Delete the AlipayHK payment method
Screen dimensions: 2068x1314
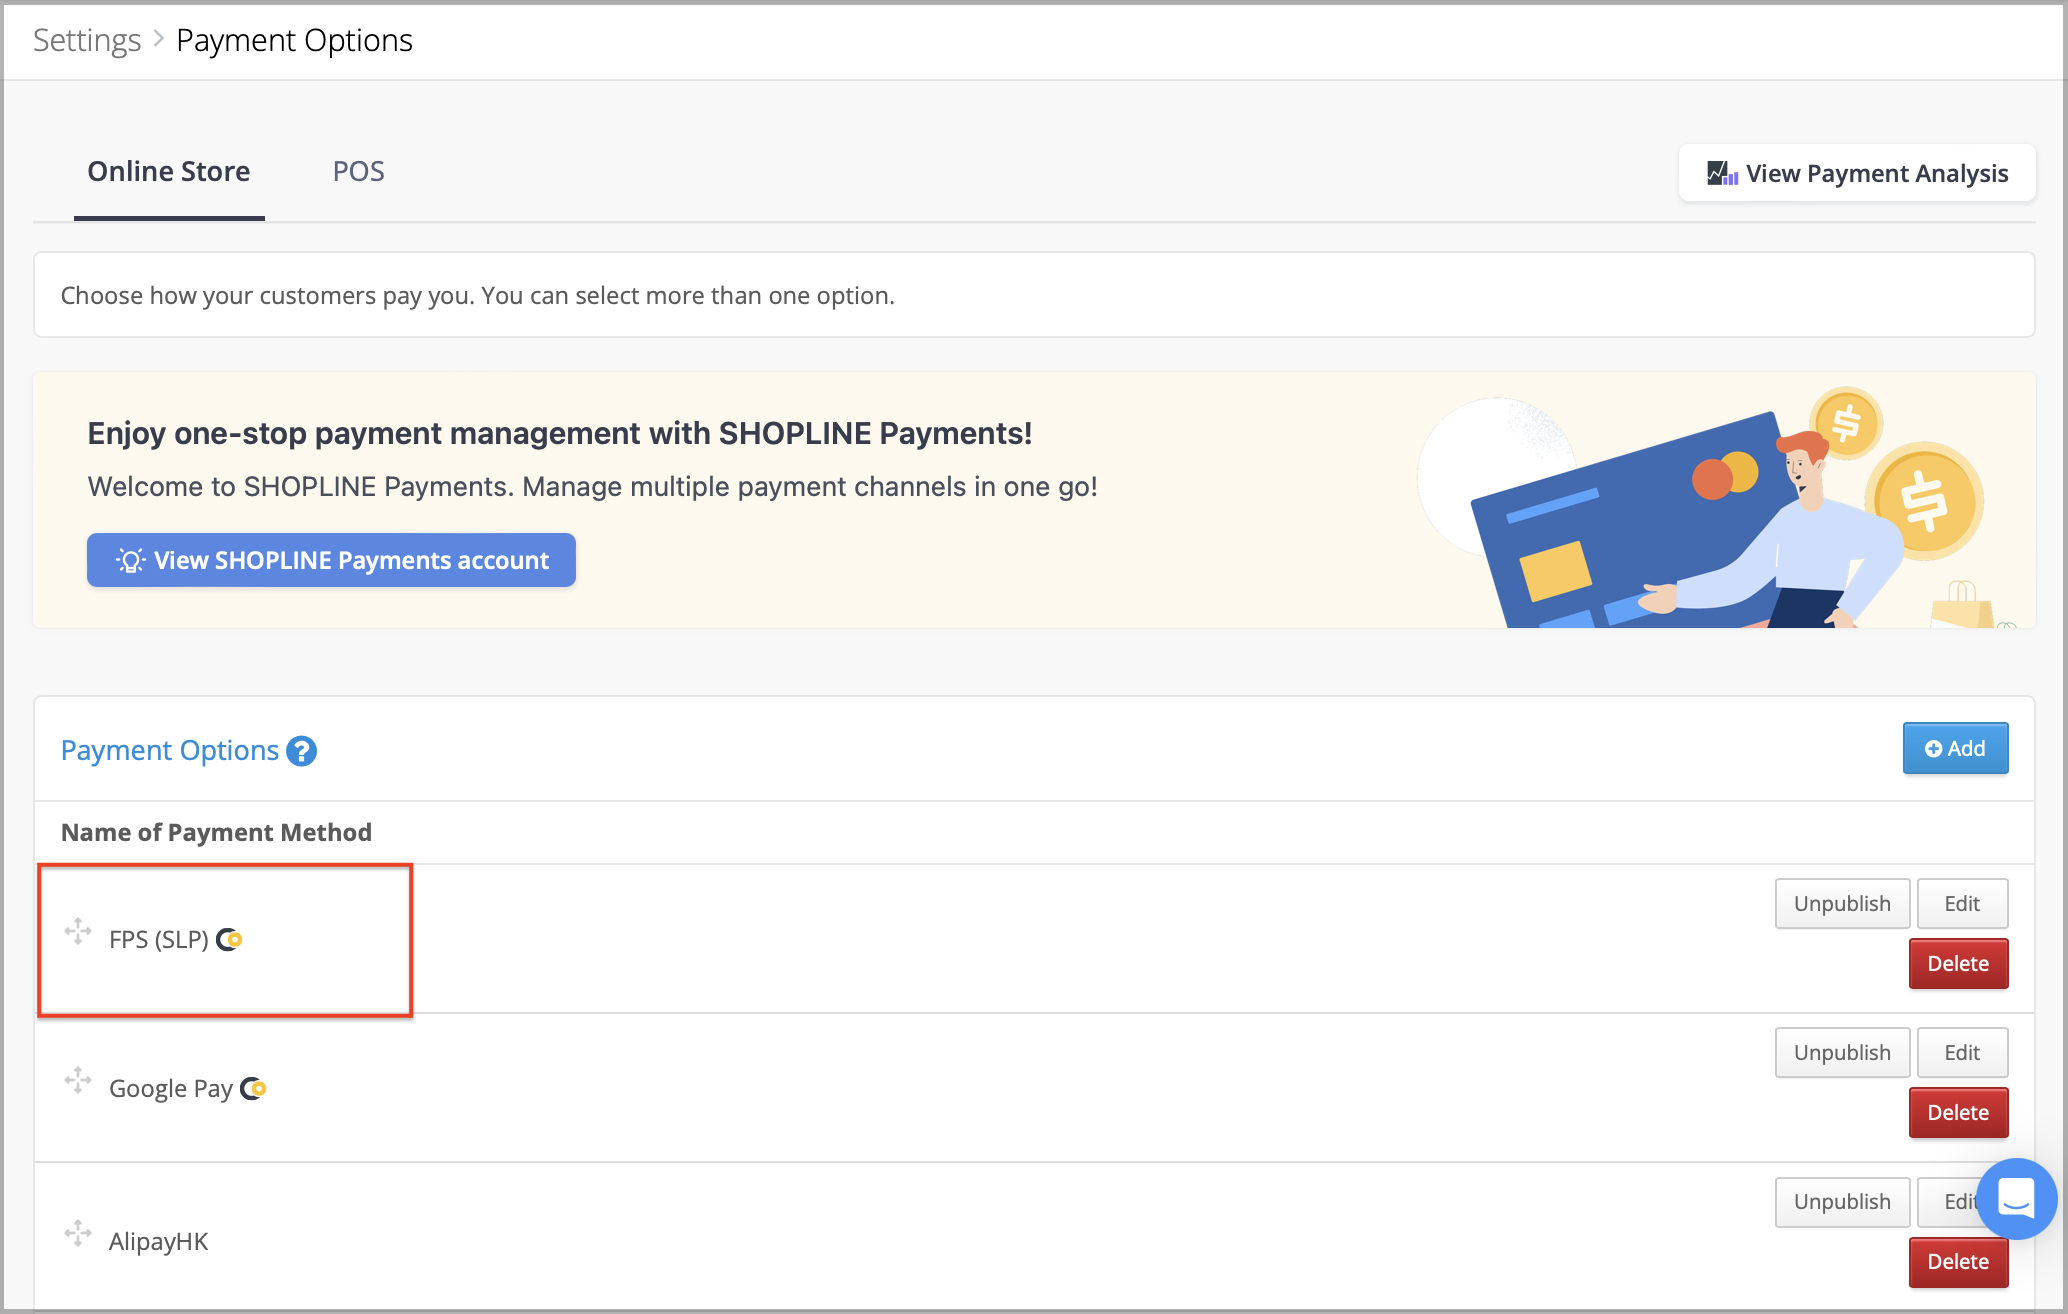tap(1958, 1262)
